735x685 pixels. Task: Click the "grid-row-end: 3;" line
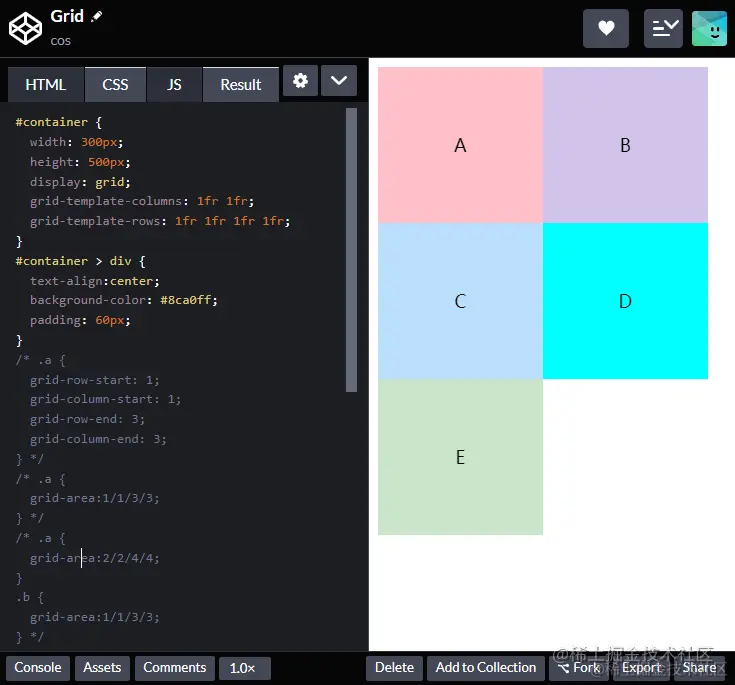point(87,419)
